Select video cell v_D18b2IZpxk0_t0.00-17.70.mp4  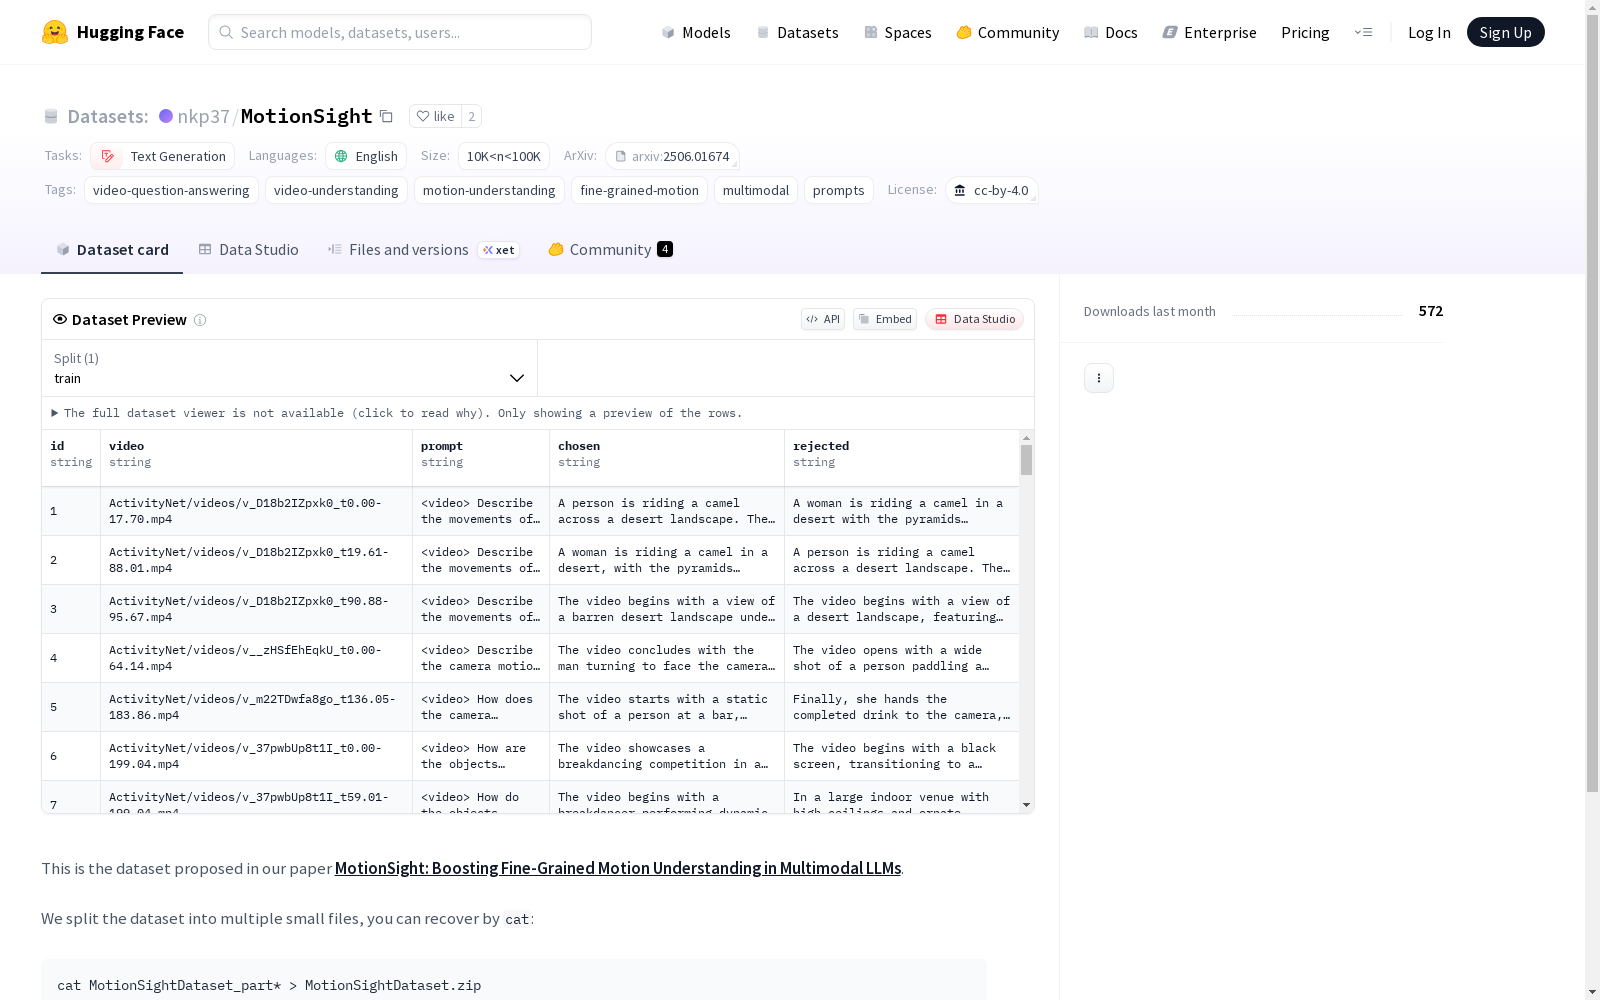point(256,511)
